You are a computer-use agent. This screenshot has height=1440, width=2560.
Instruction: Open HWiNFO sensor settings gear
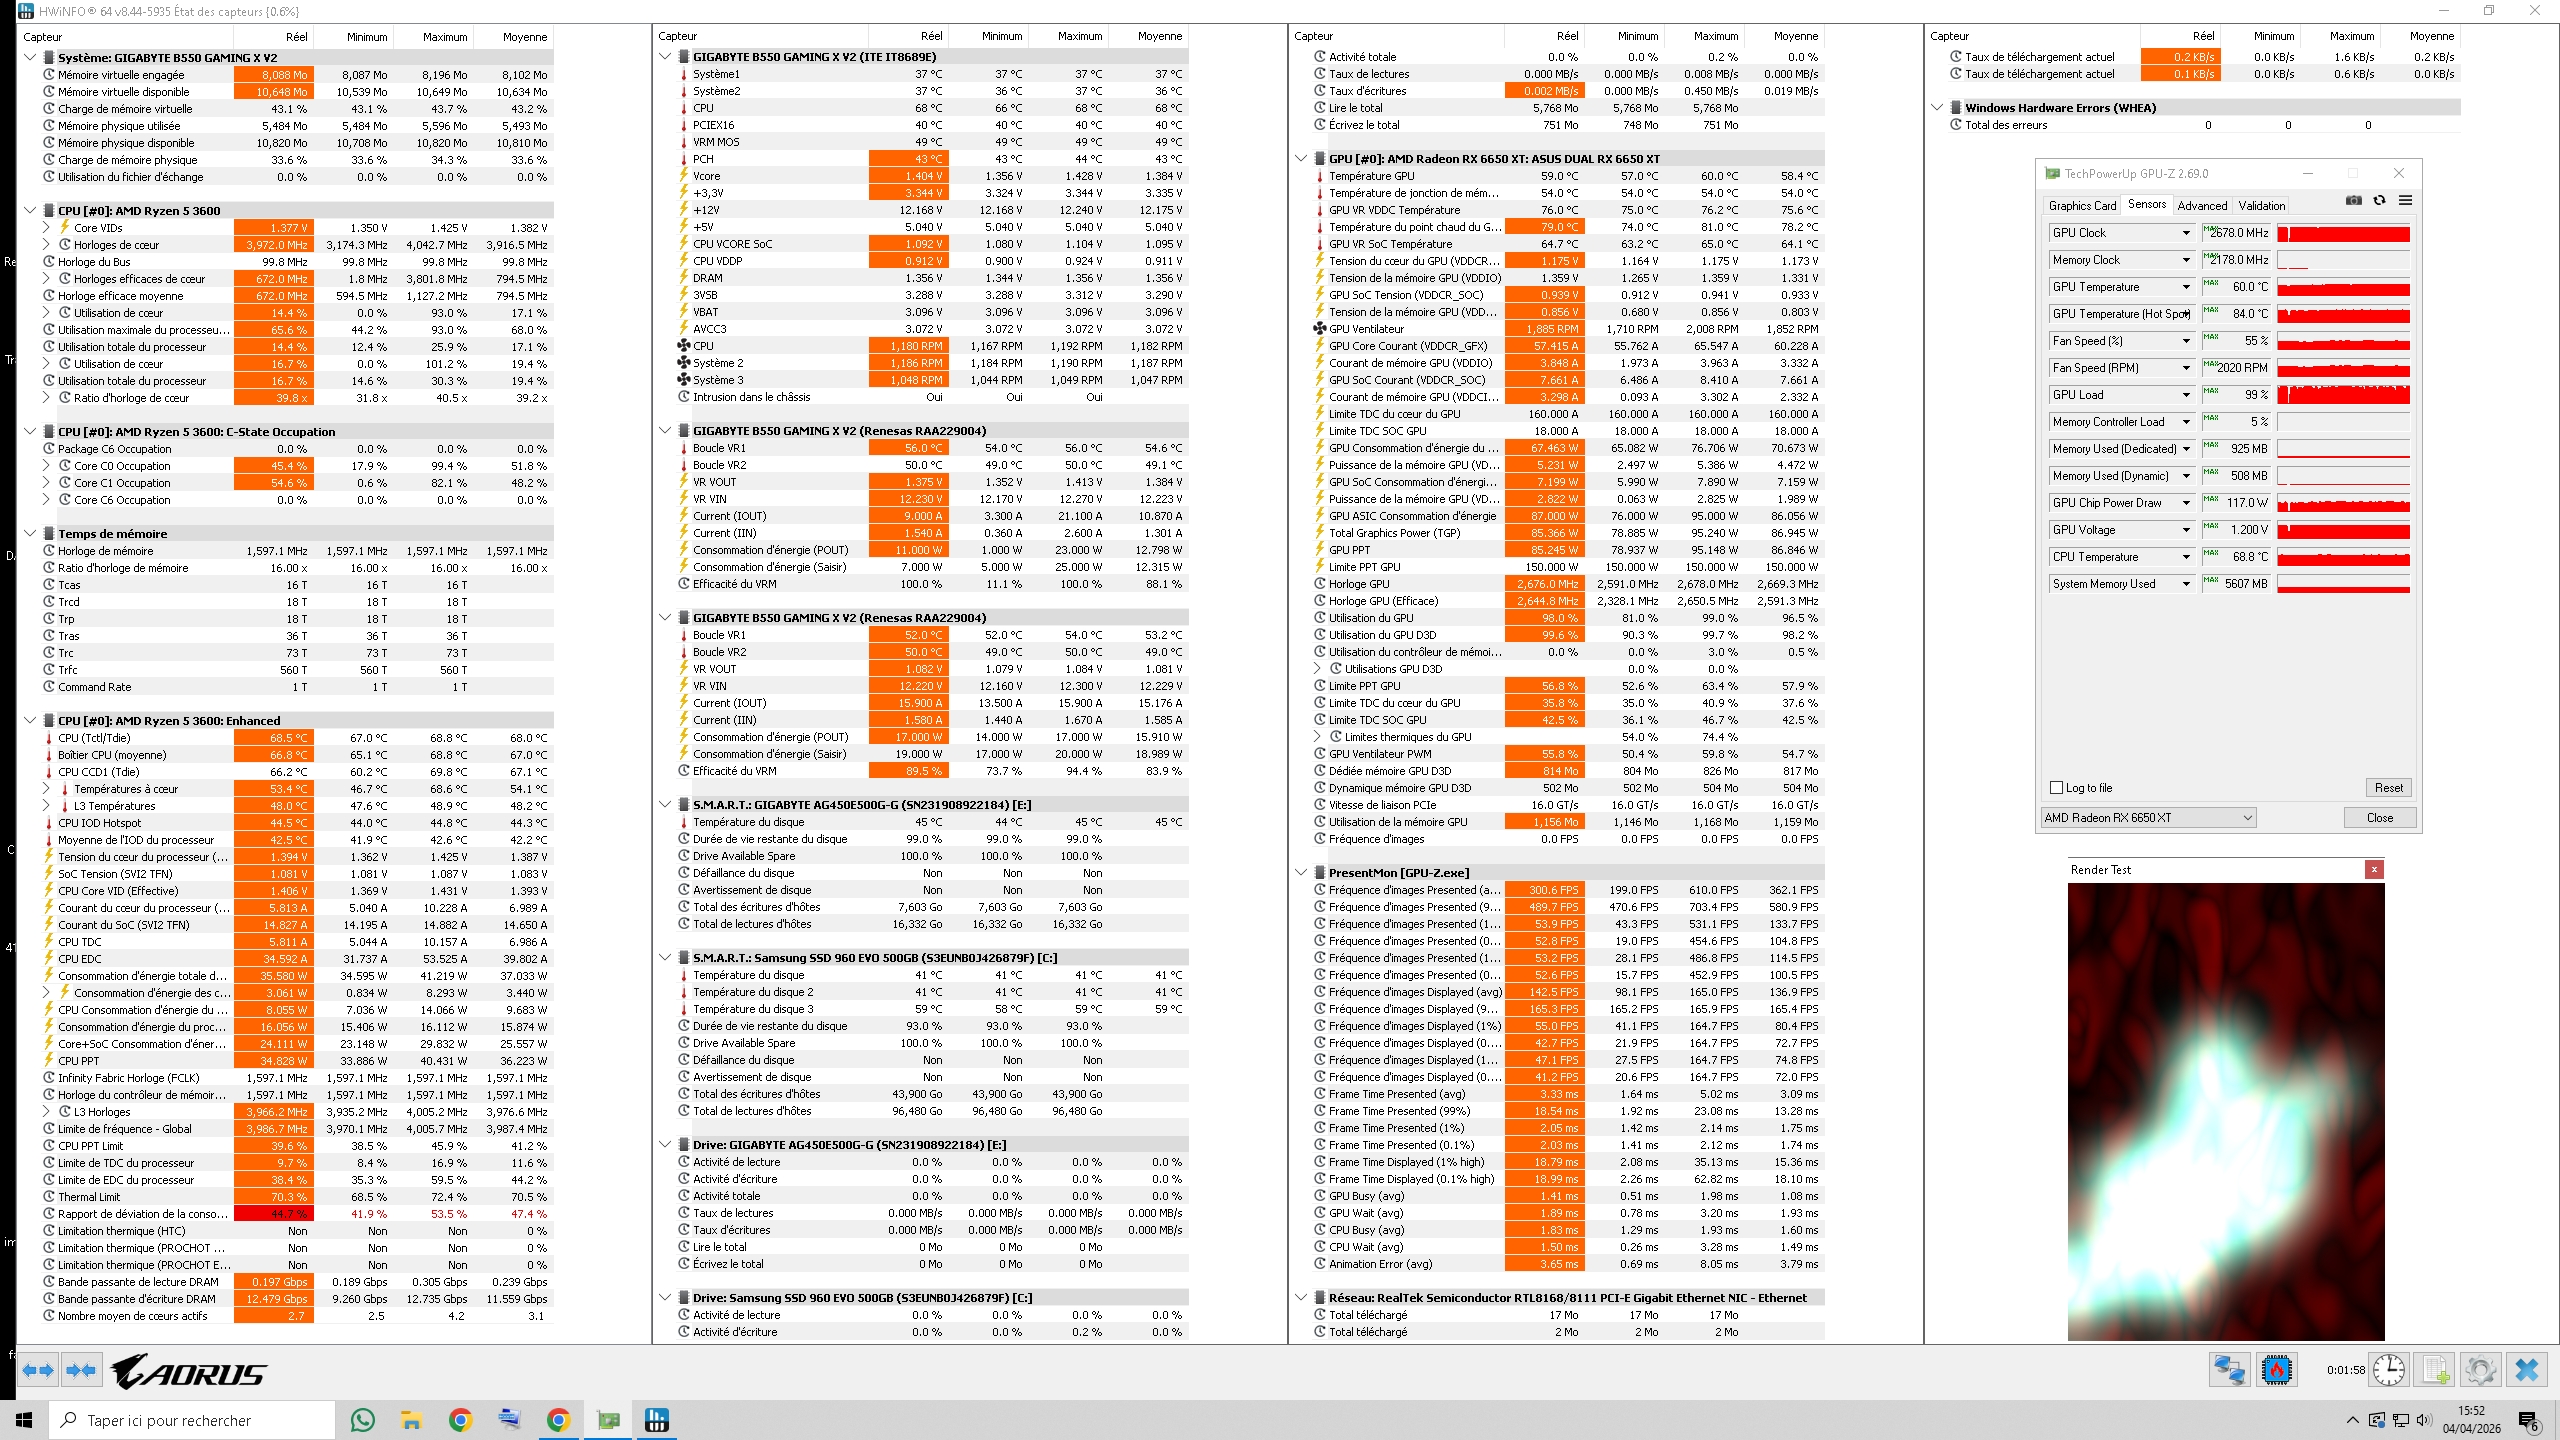tap(2480, 1370)
